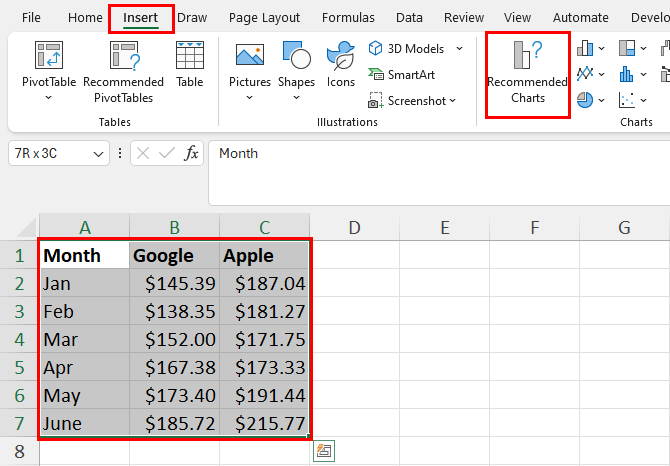Click the Select All corner triangle

[x=27, y=227]
